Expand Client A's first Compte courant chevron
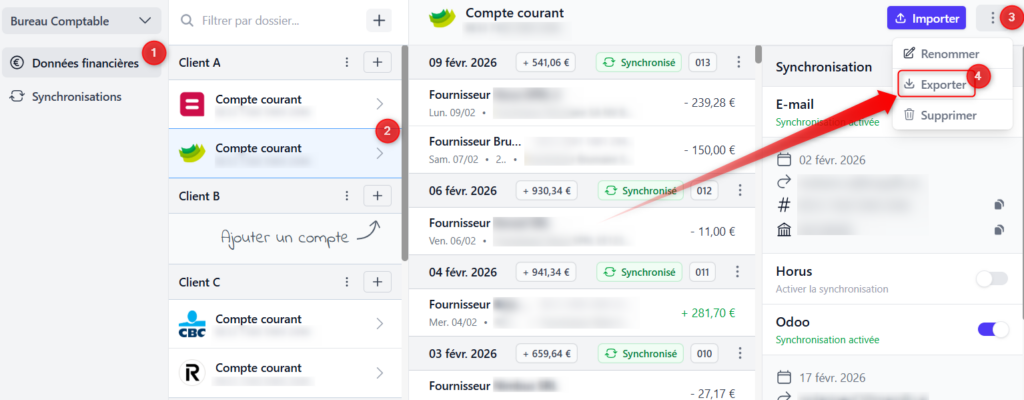This screenshot has width=1024, height=400. [380, 103]
